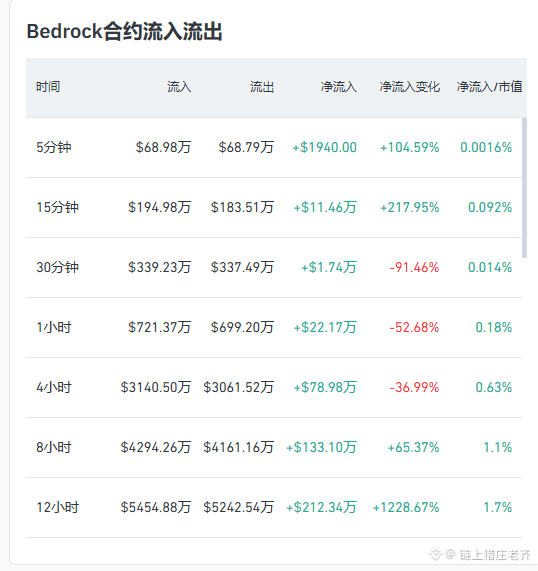The image size is (538, 571).
Task: Click the 净流入 column header
Action: coord(339,87)
